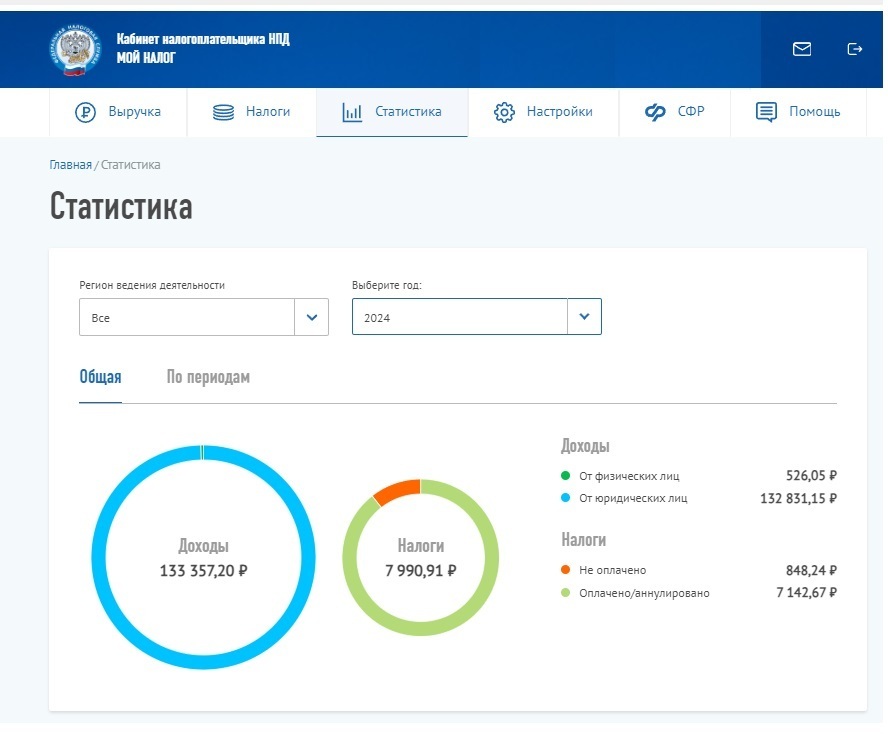Click the coin stack icon beside Налоги
The width and height of the screenshot is (888, 734).
tap(223, 112)
